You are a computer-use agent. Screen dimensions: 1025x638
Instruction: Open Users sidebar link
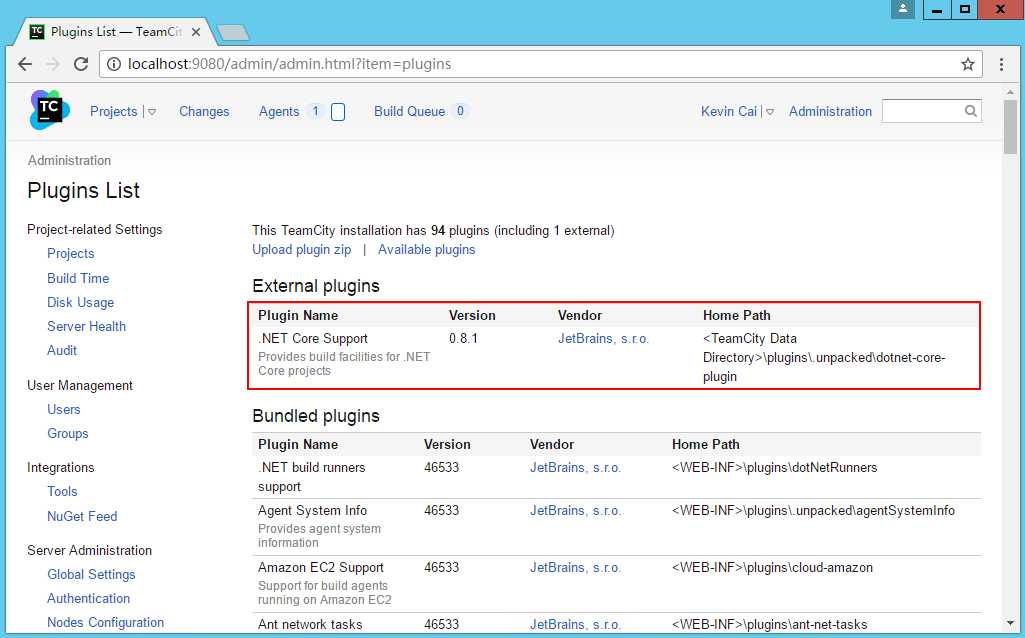coord(63,410)
